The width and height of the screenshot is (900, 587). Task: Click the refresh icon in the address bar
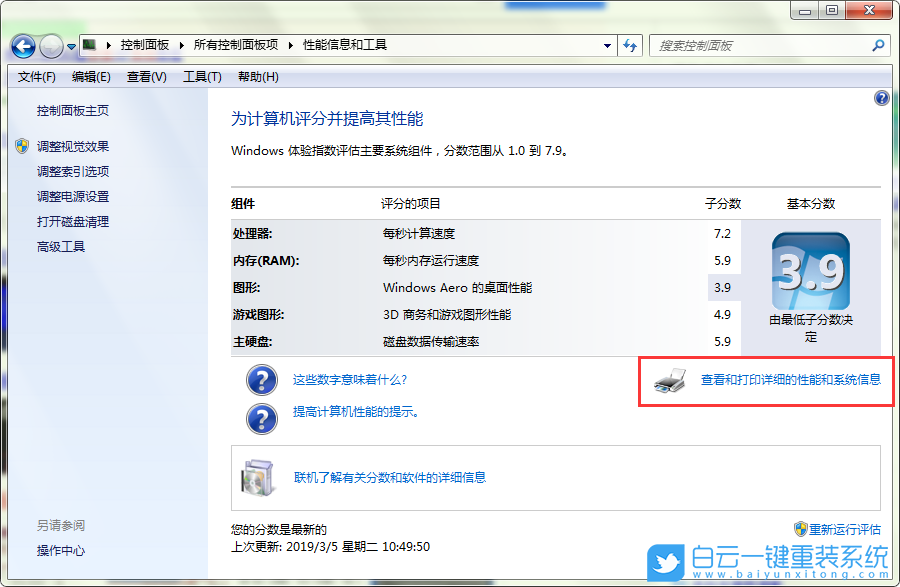click(628, 45)
